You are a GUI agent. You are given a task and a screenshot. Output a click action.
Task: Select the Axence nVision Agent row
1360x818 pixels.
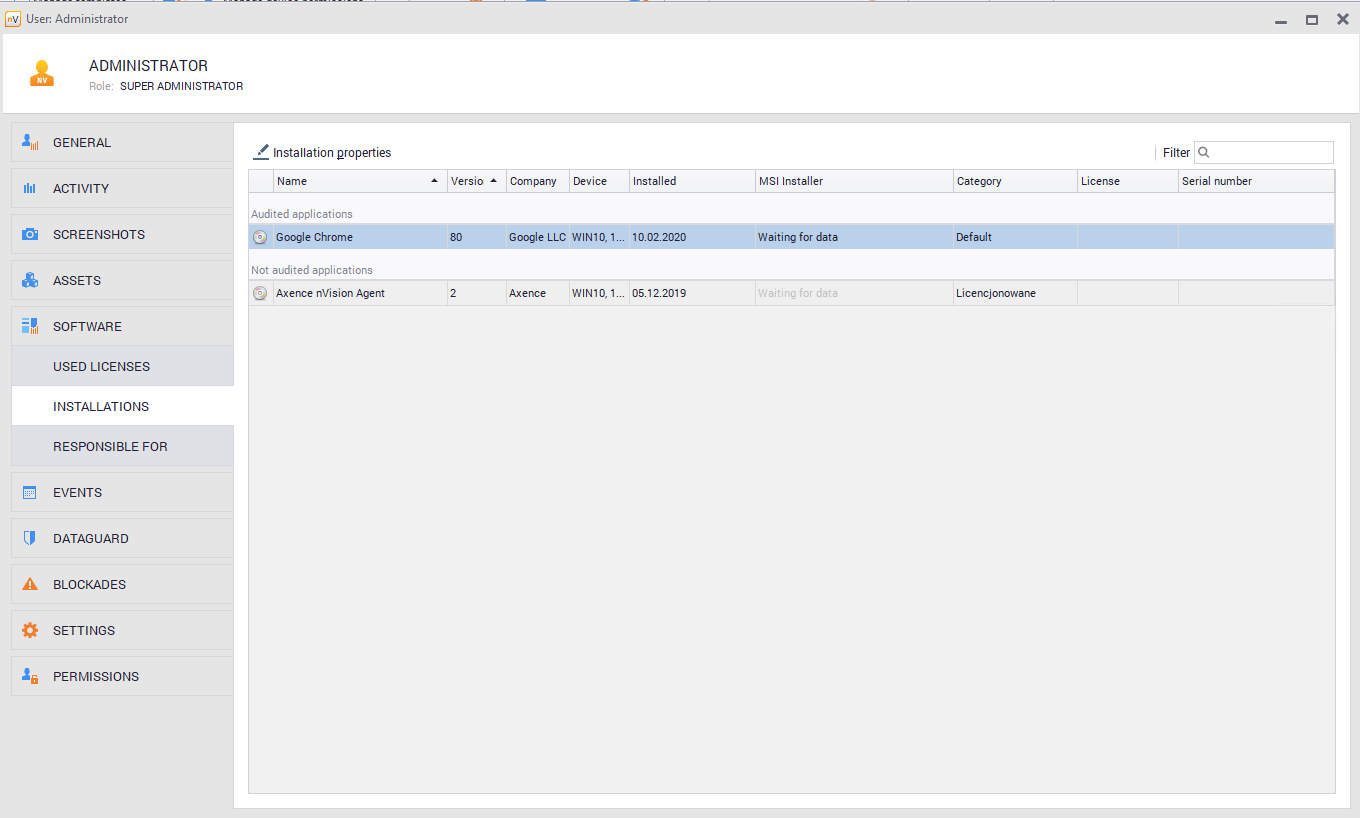[x=330, y=293]
